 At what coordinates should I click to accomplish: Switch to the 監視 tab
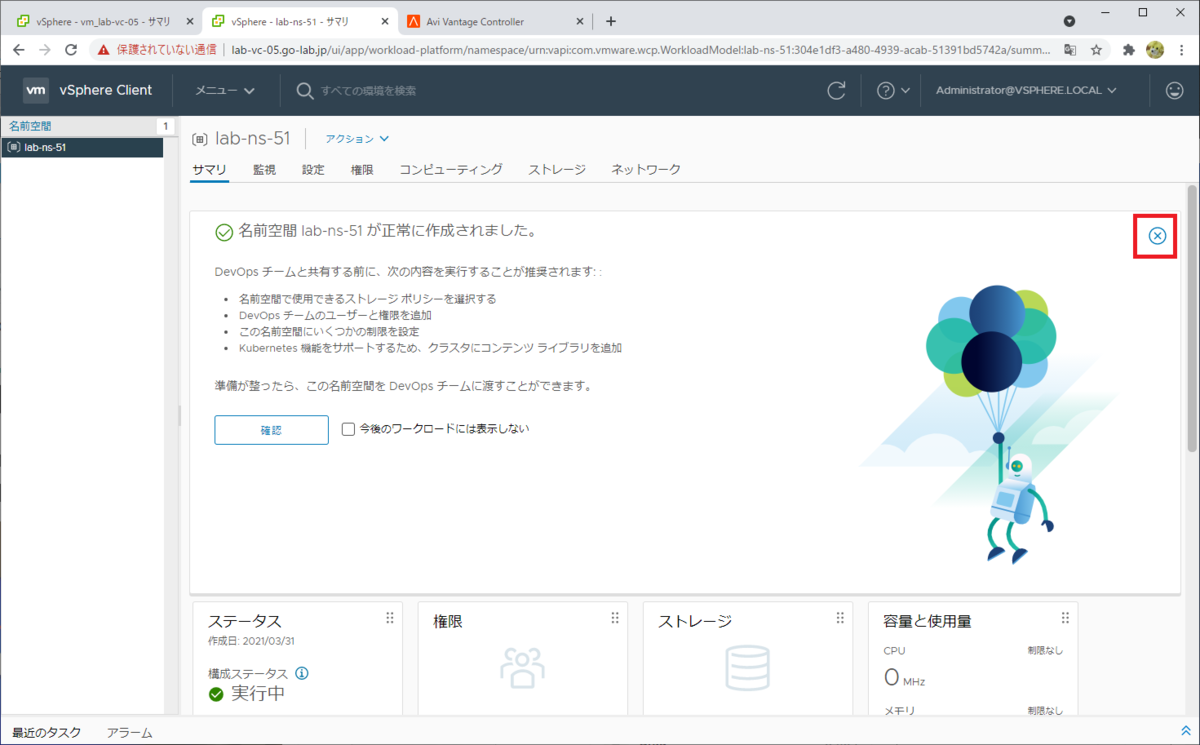point(264,169)
